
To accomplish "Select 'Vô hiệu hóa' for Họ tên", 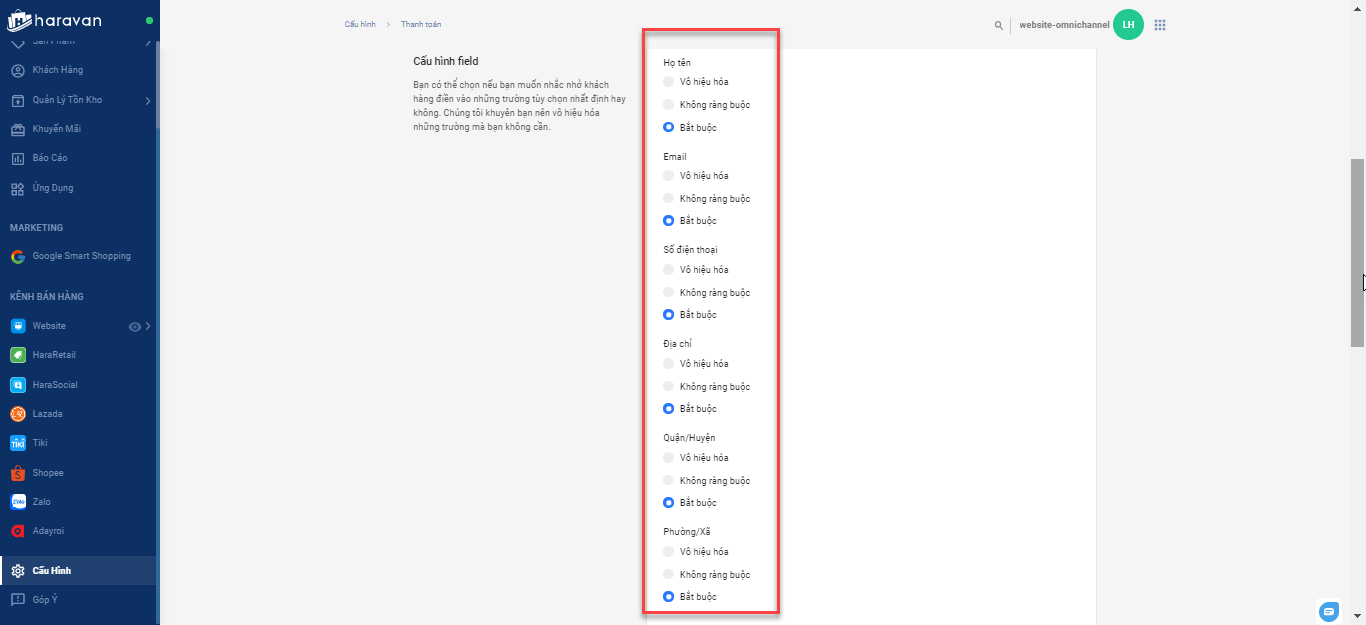I will 669,82.
